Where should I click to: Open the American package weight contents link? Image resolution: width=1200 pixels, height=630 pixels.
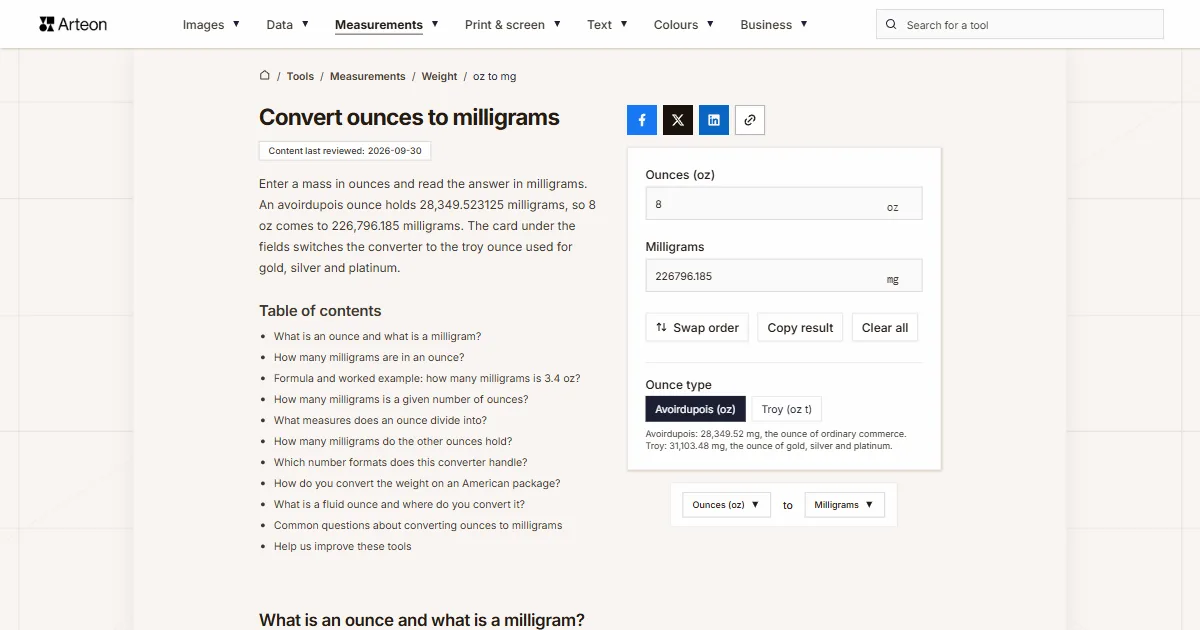(x=417, y=484)
